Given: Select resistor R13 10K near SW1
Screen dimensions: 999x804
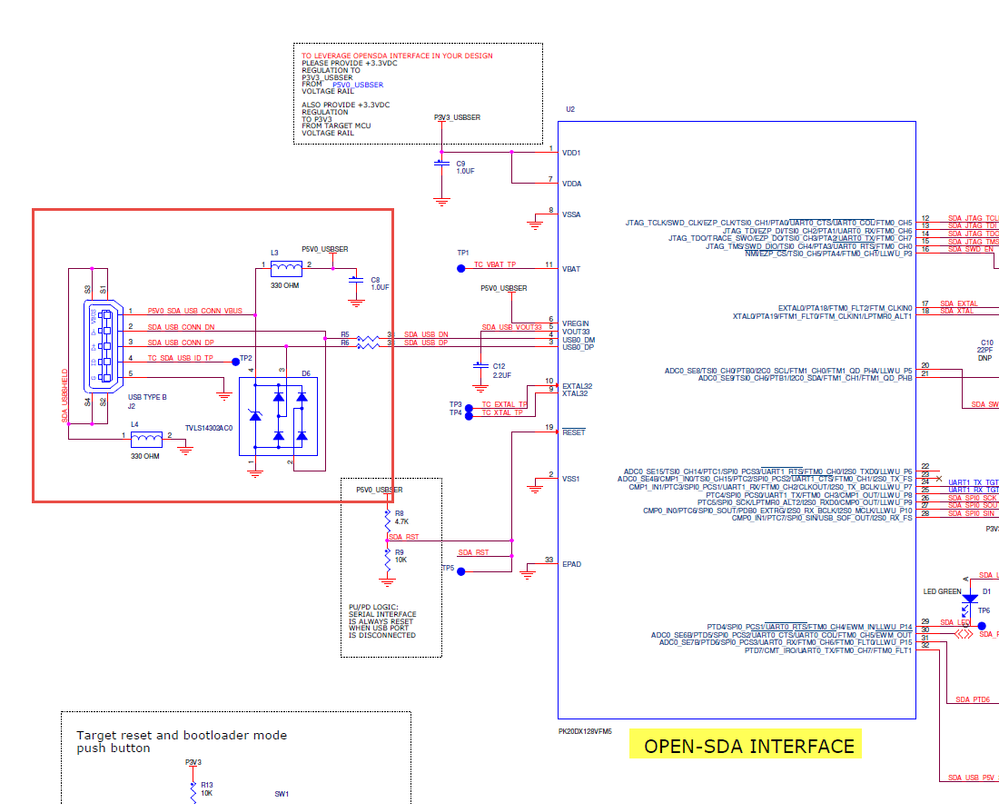Looking at the screenshot, I should tap(192, 790).
